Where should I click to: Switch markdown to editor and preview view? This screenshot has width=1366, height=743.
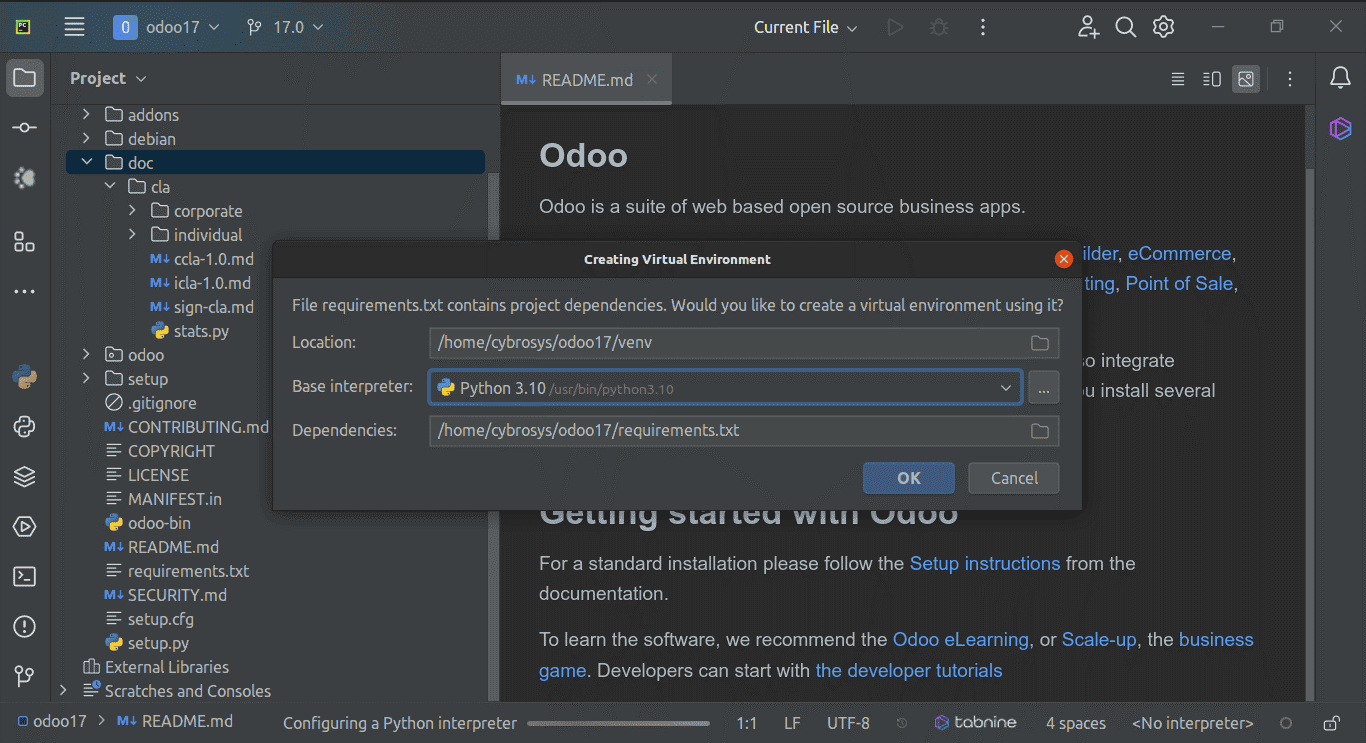click(1212, 79)
